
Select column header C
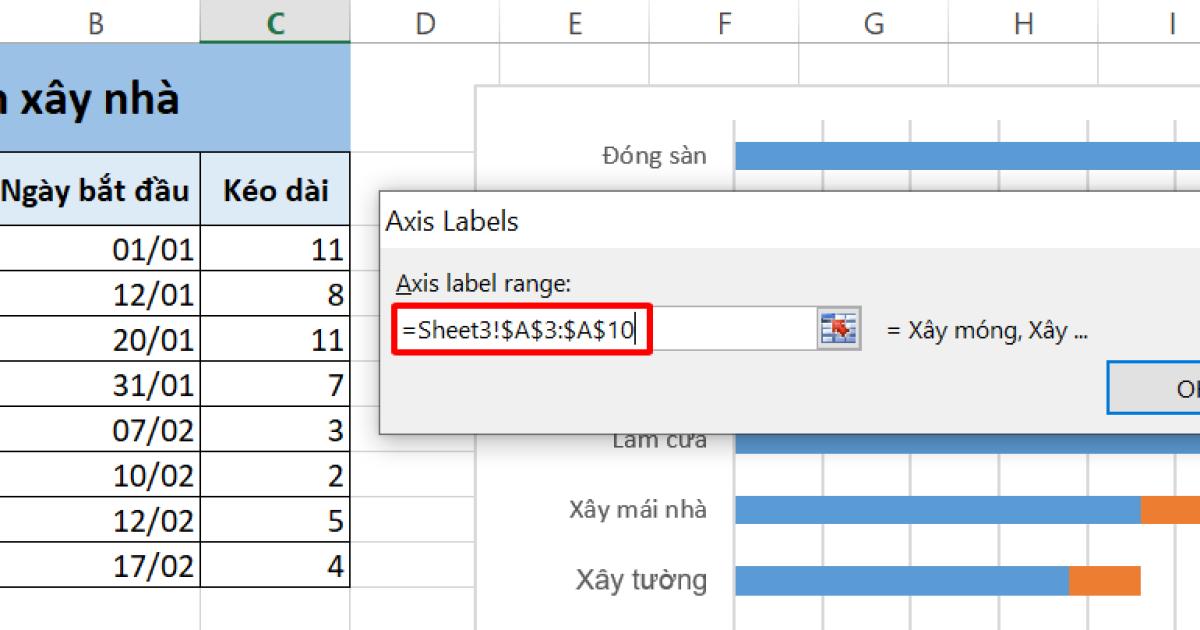pyautogui.click(x=276, y=20)
